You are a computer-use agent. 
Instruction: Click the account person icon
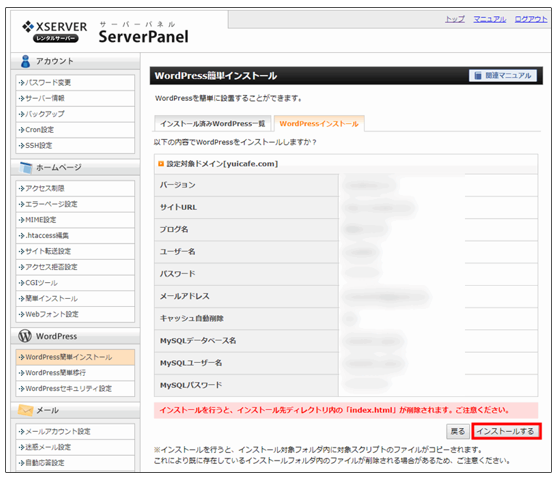tap(25, 61)
